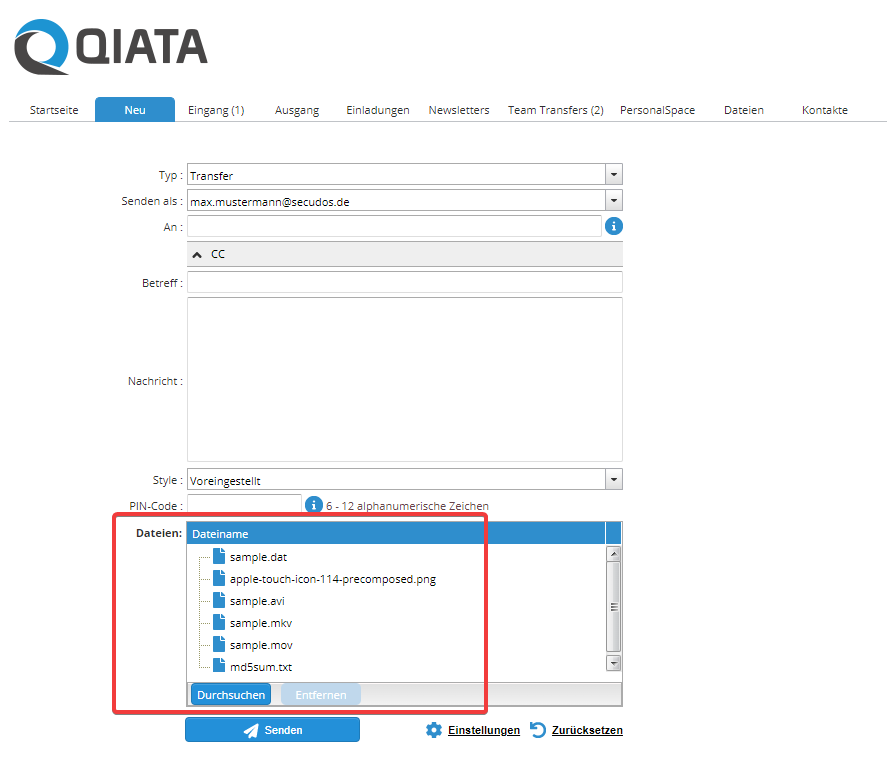
Task: Select the sample.dat file icon
Action: click(x=219, y=557)
